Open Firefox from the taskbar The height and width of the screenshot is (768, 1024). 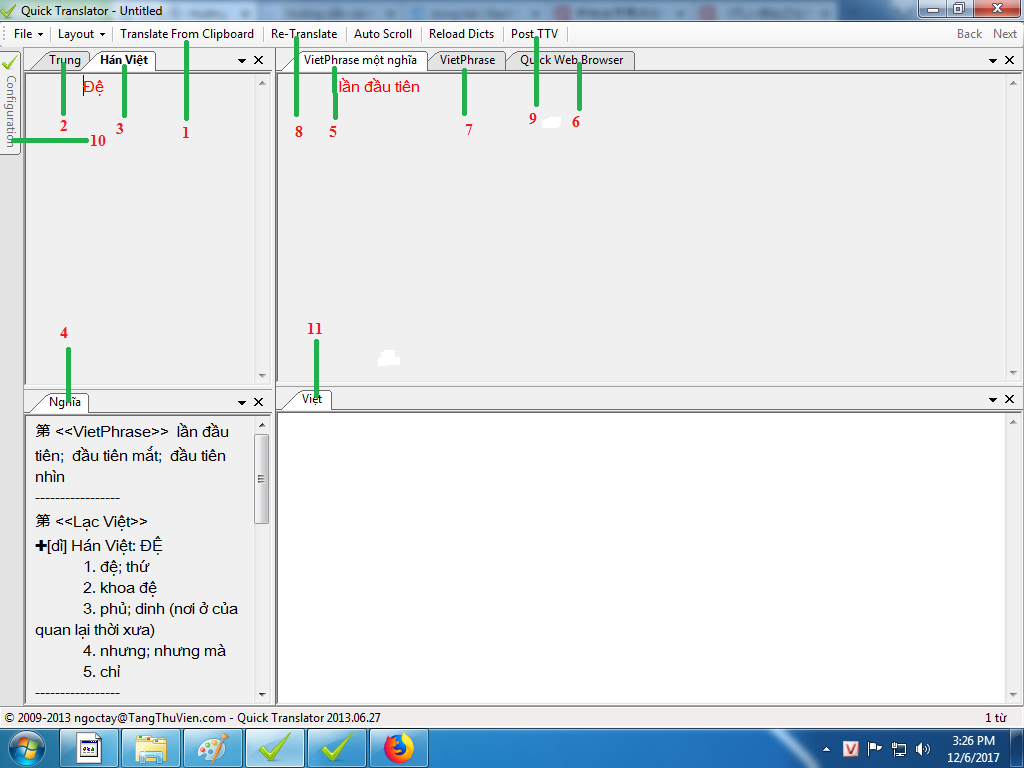point(399,748)
